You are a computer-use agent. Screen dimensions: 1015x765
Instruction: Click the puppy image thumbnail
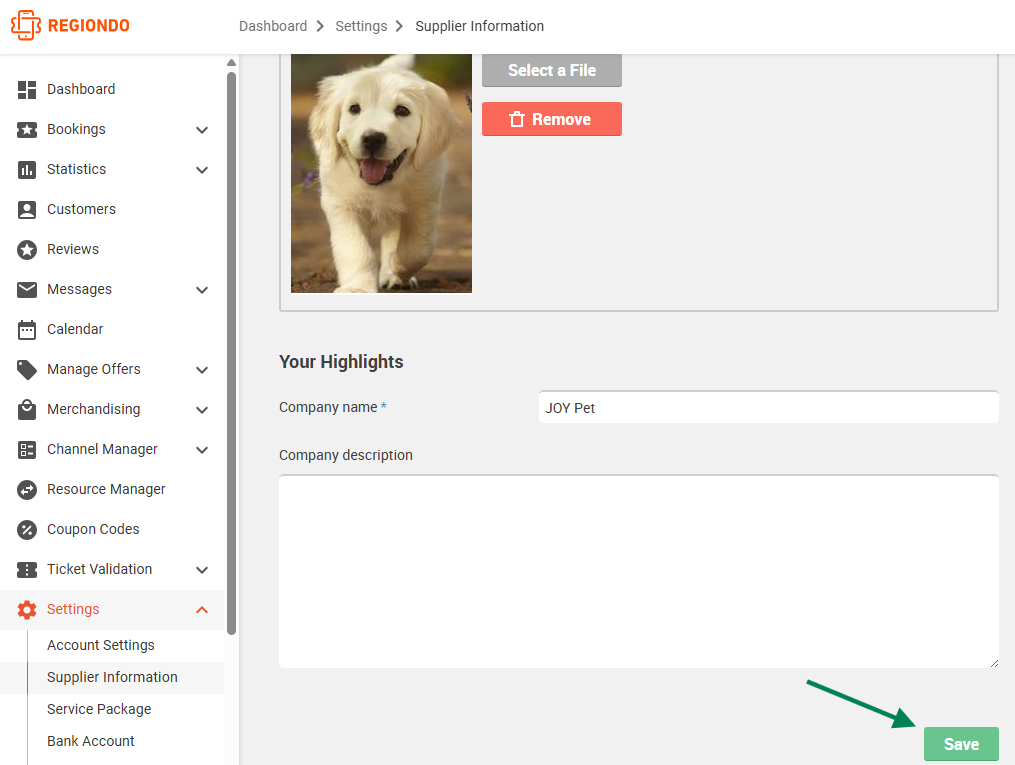point(381,173)
